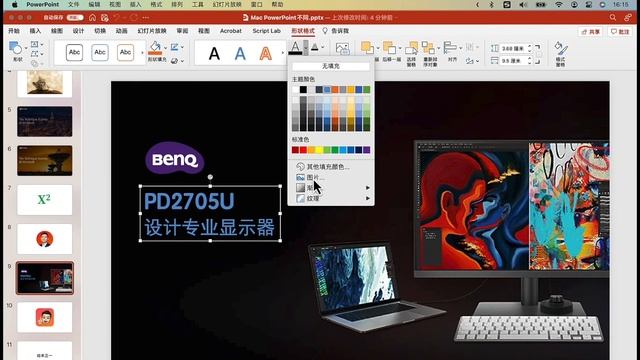Switch to the 幻灯片放映 ribbon tab
Screen dimensions: 640x360
152,31
